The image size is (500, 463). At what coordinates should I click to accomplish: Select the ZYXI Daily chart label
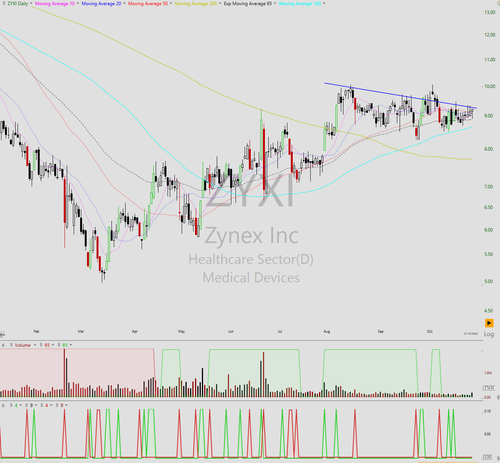coord(18,3)
